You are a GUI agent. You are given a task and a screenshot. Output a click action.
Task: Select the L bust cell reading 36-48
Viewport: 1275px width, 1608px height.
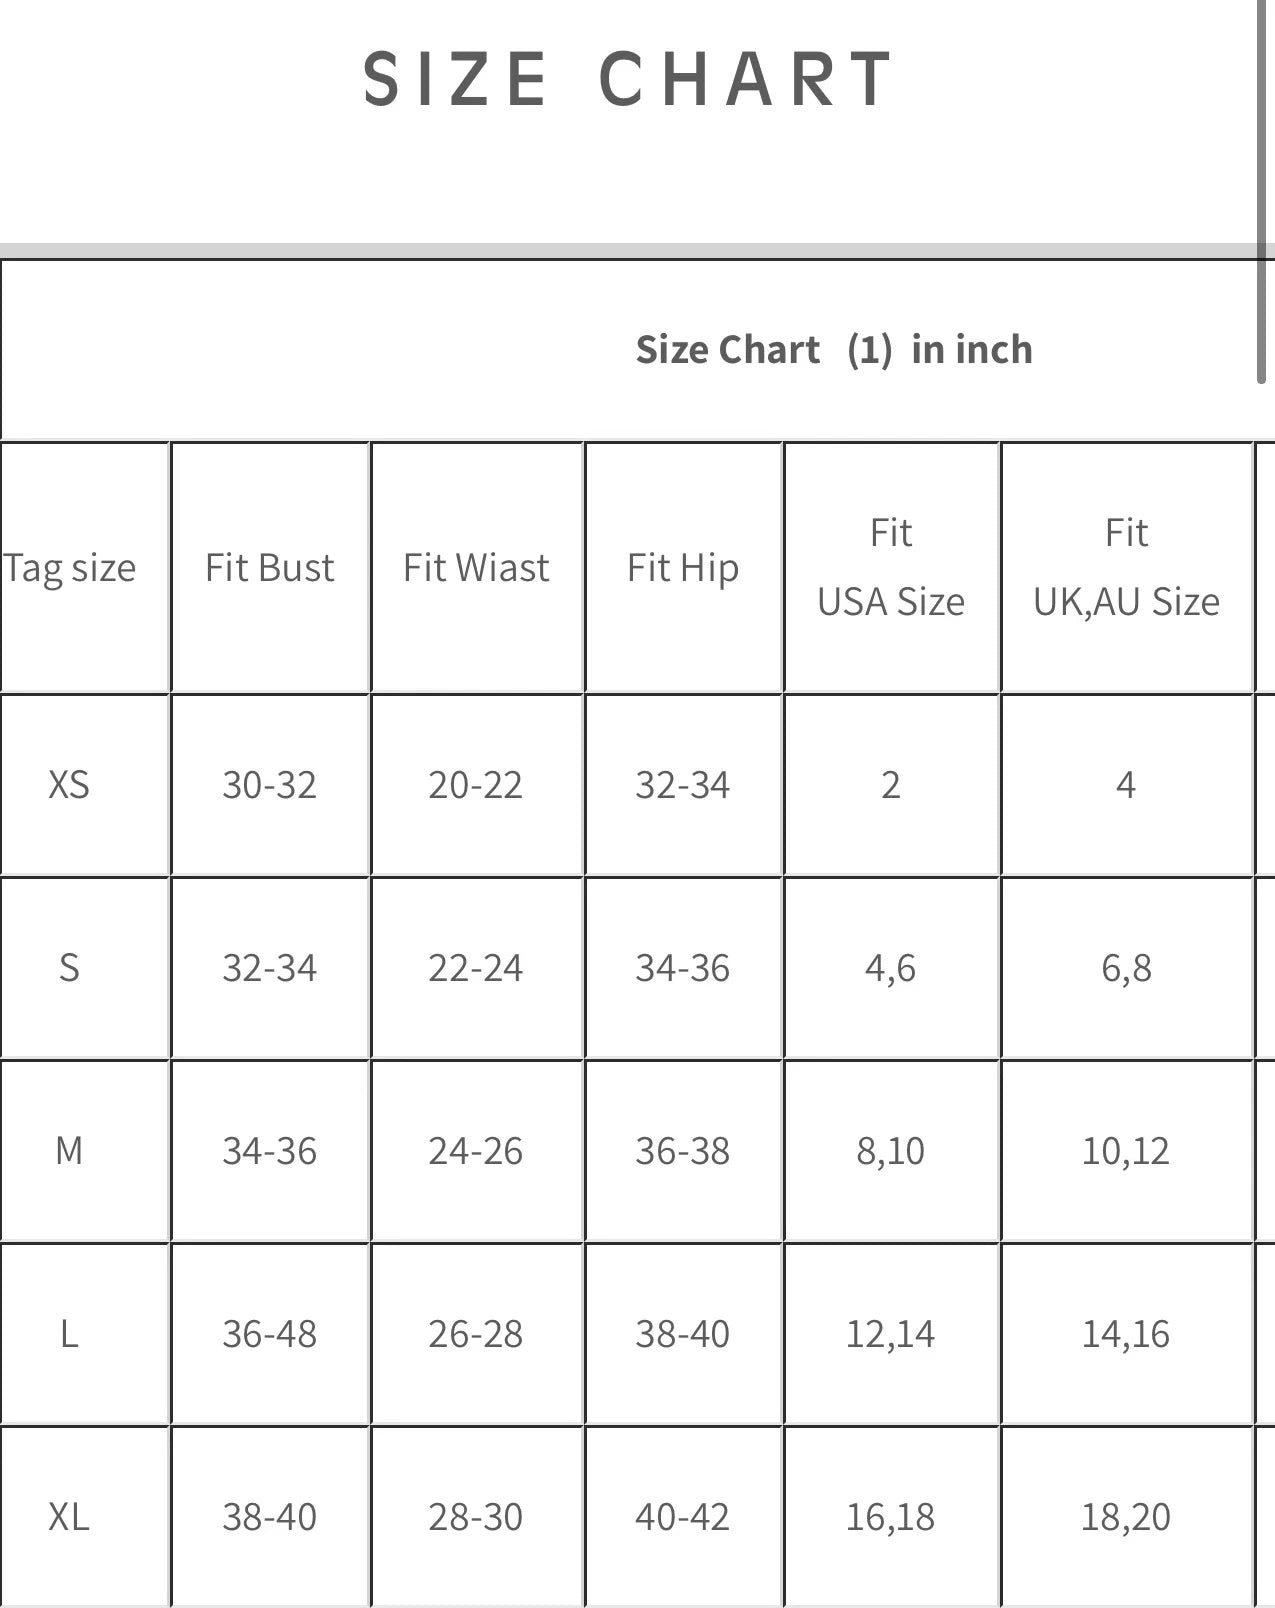point(270,1334)
